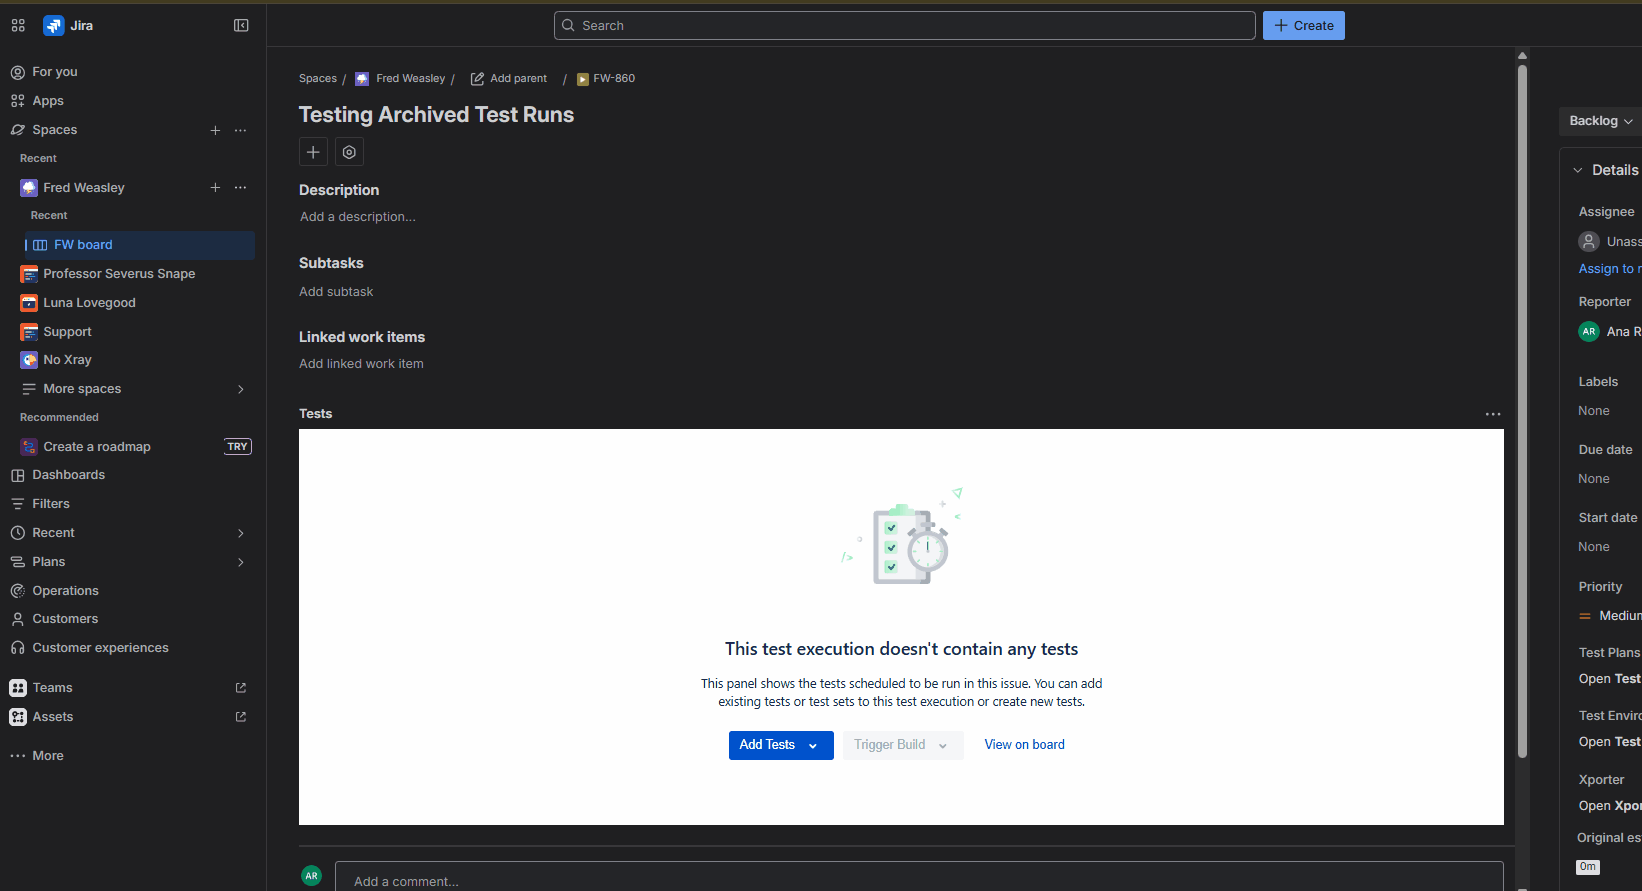The image size is (1642, 891).
Task: Click the FW-860 issue key icon
Action: coord(583,79)
